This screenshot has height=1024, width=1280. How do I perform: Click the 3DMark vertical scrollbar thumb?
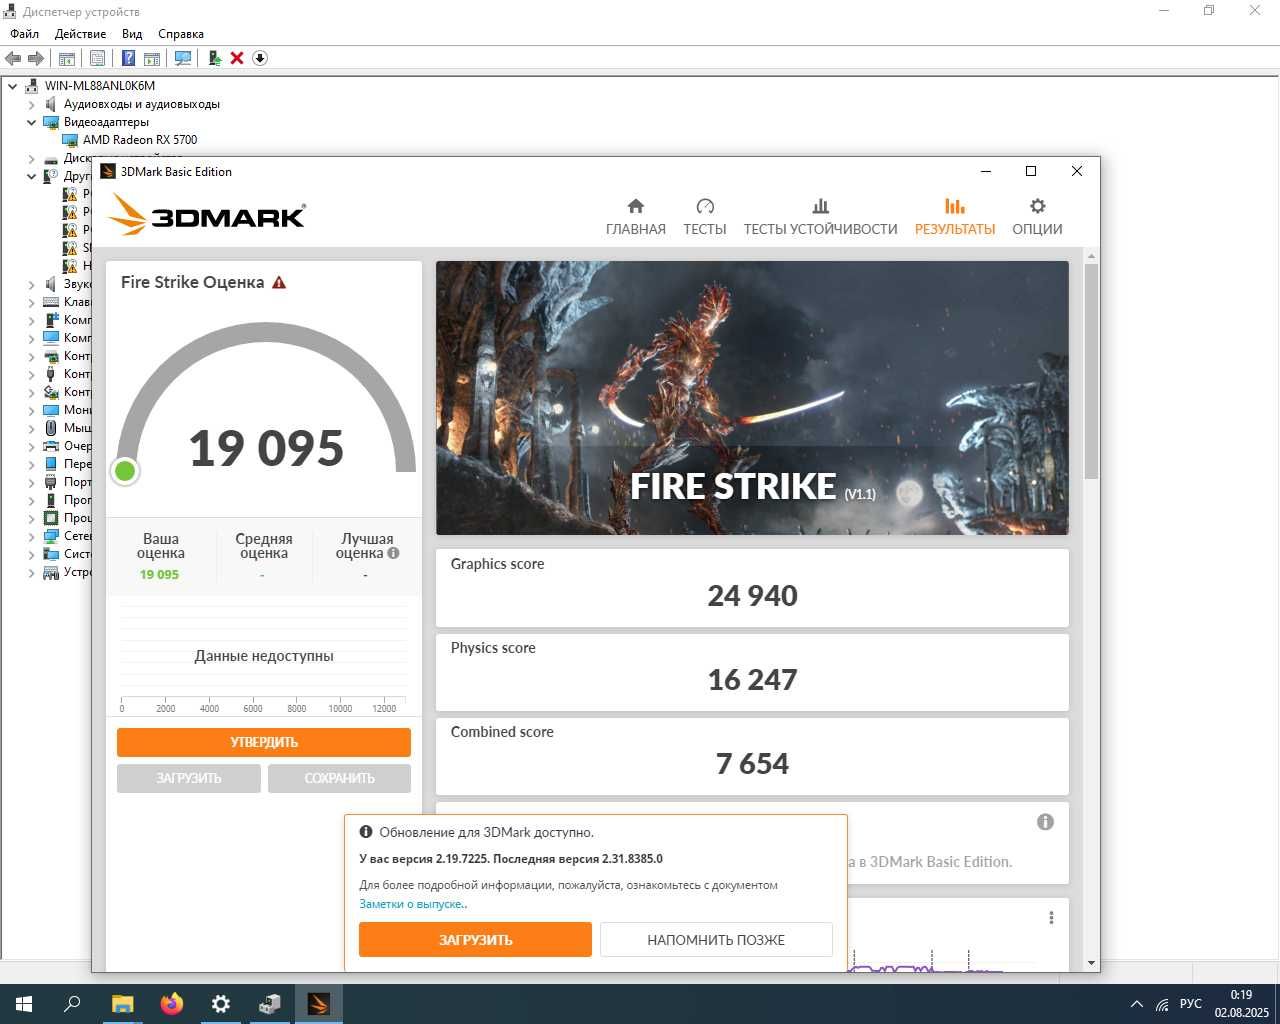pos(1091,372)
